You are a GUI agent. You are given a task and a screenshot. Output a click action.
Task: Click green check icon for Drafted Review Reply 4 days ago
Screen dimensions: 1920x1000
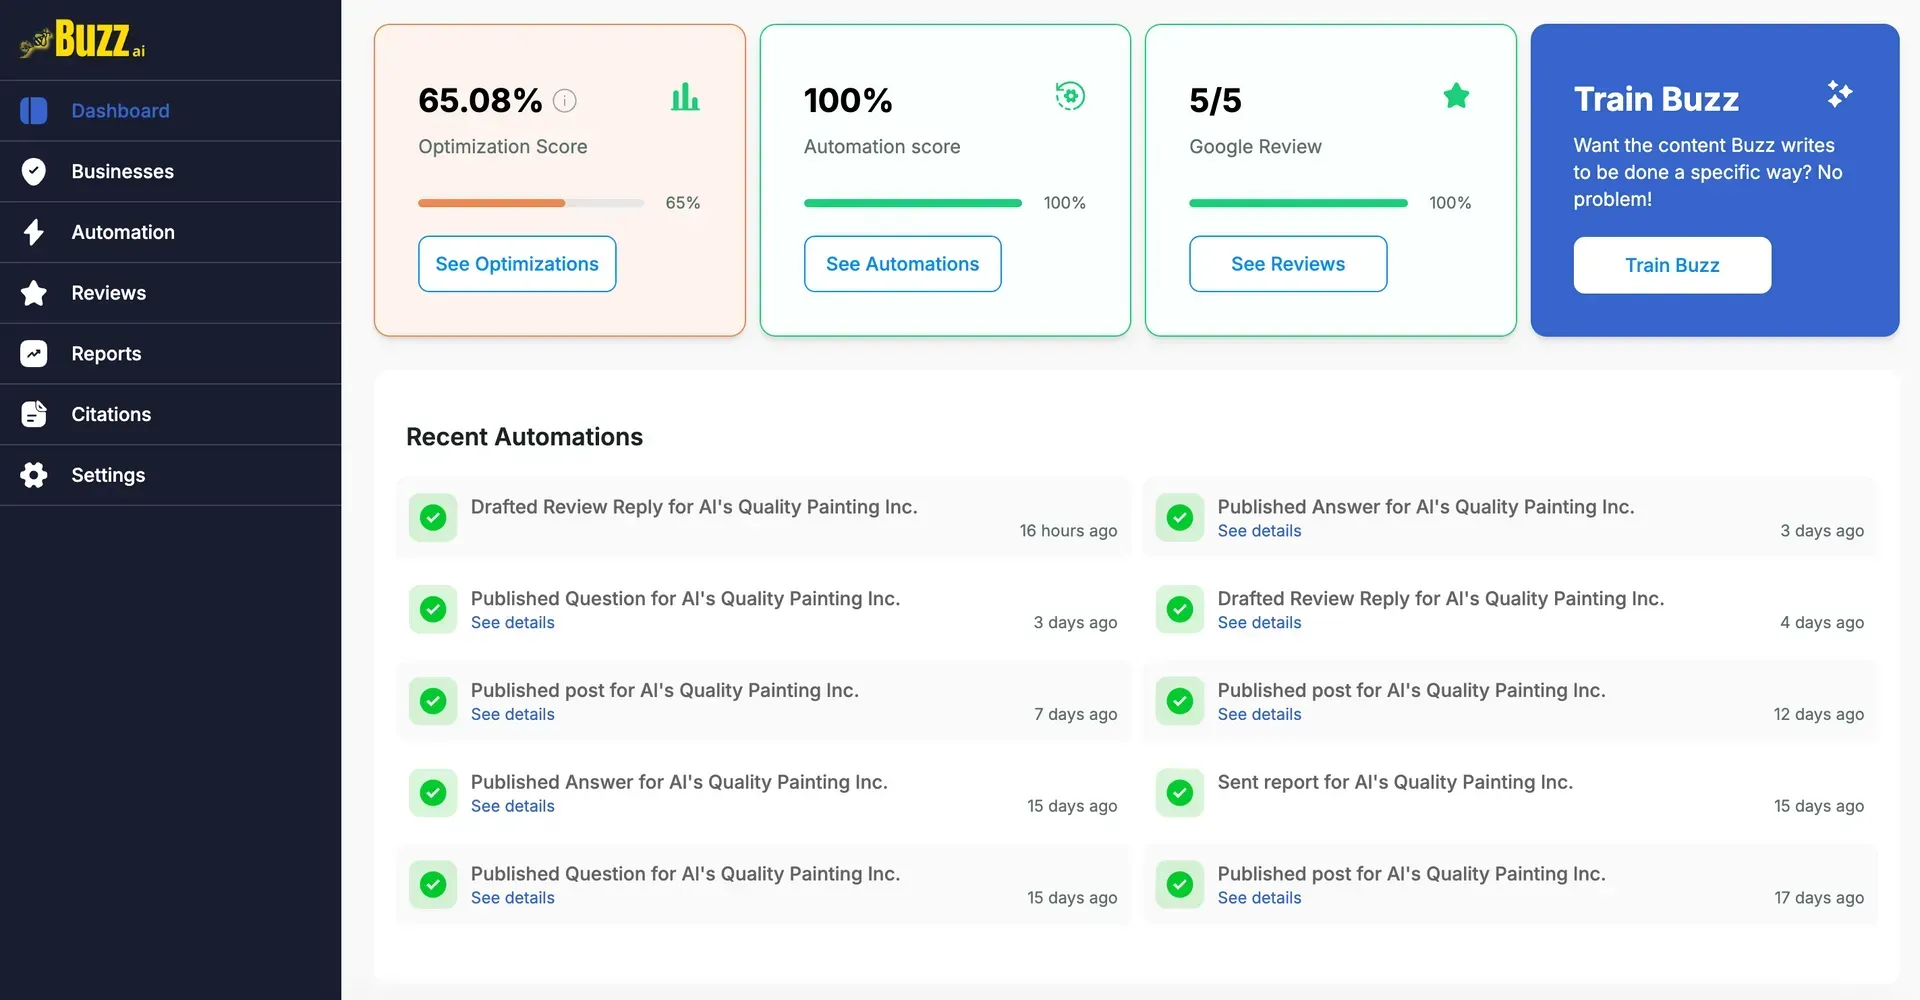[x=1180, y=610]
